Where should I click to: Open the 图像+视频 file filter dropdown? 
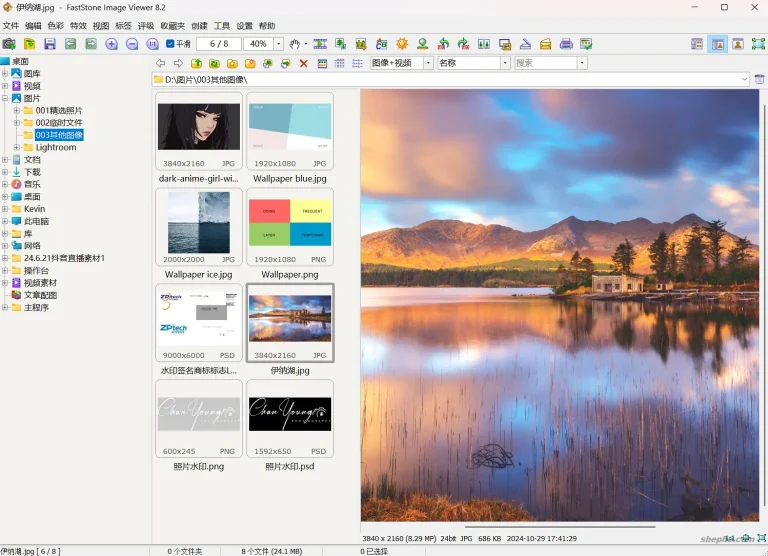click(429, 63)
